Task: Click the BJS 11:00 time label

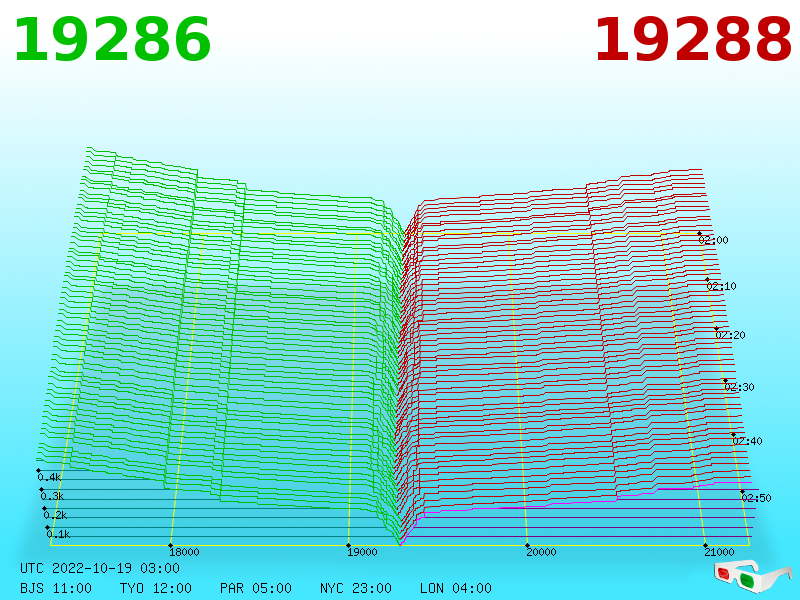Action: tap(56, 588)
